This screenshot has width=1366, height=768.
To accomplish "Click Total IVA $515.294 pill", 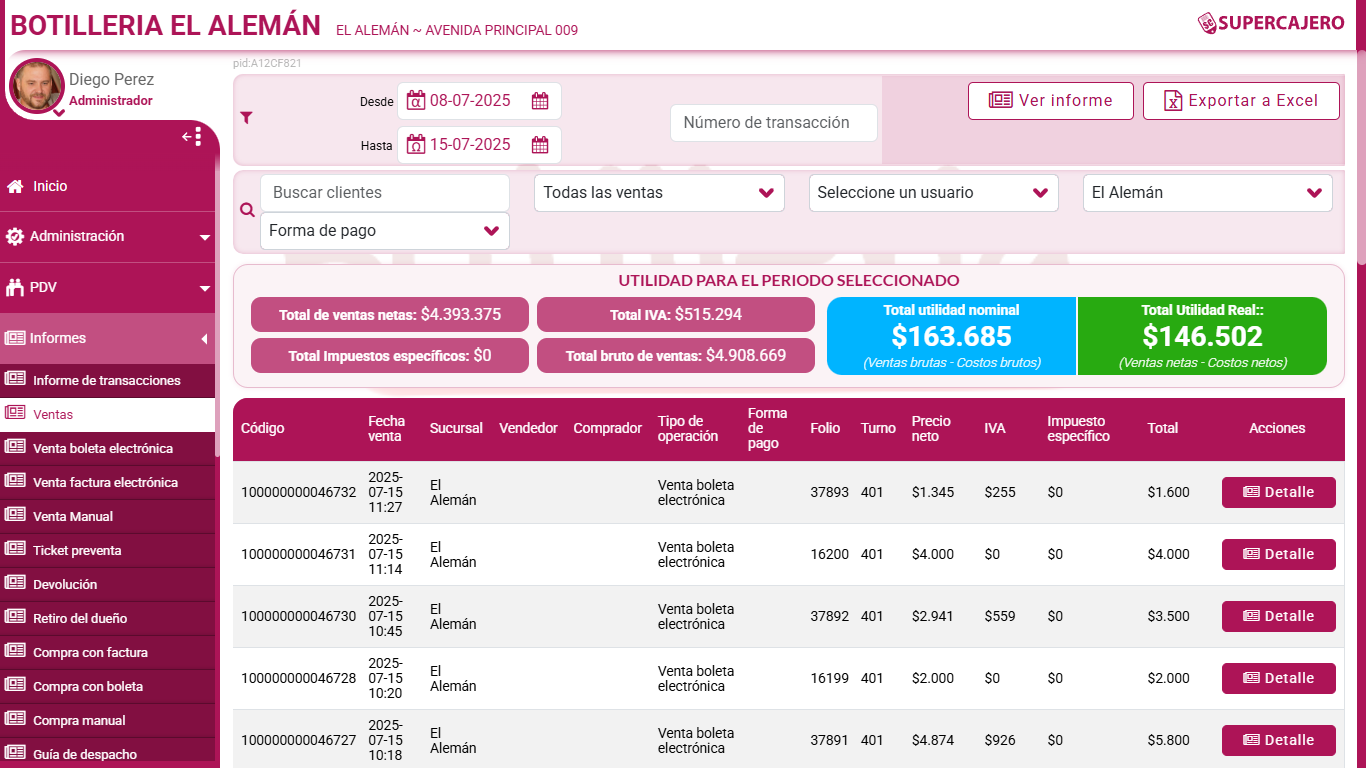I will [676, 315].
